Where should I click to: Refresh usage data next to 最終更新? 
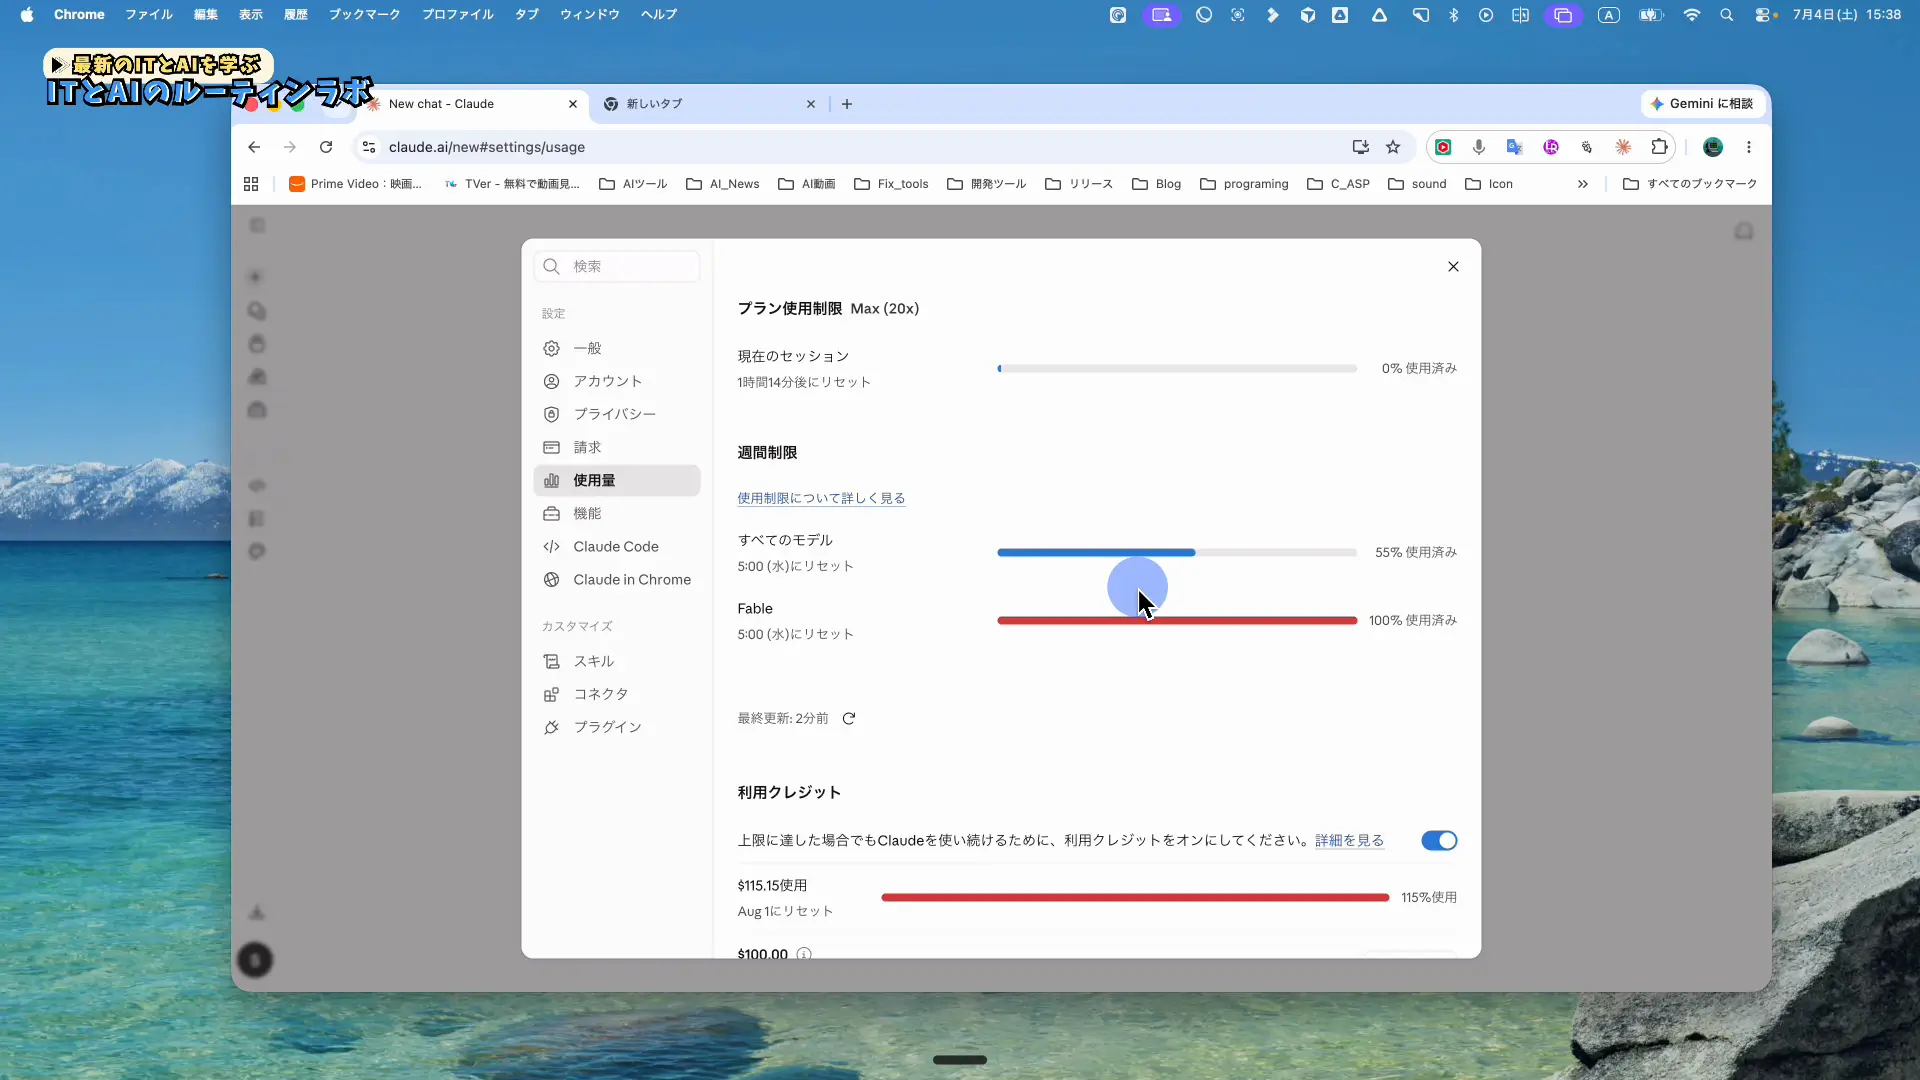tap(849, 718)
